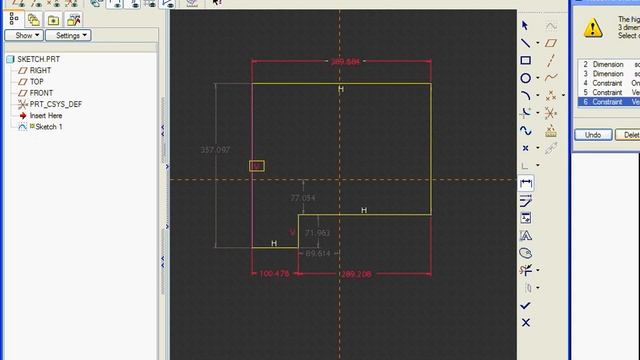Screen dimensions: 640x360
Task: Click the Analysis feature icon
Action: point(551,131)
